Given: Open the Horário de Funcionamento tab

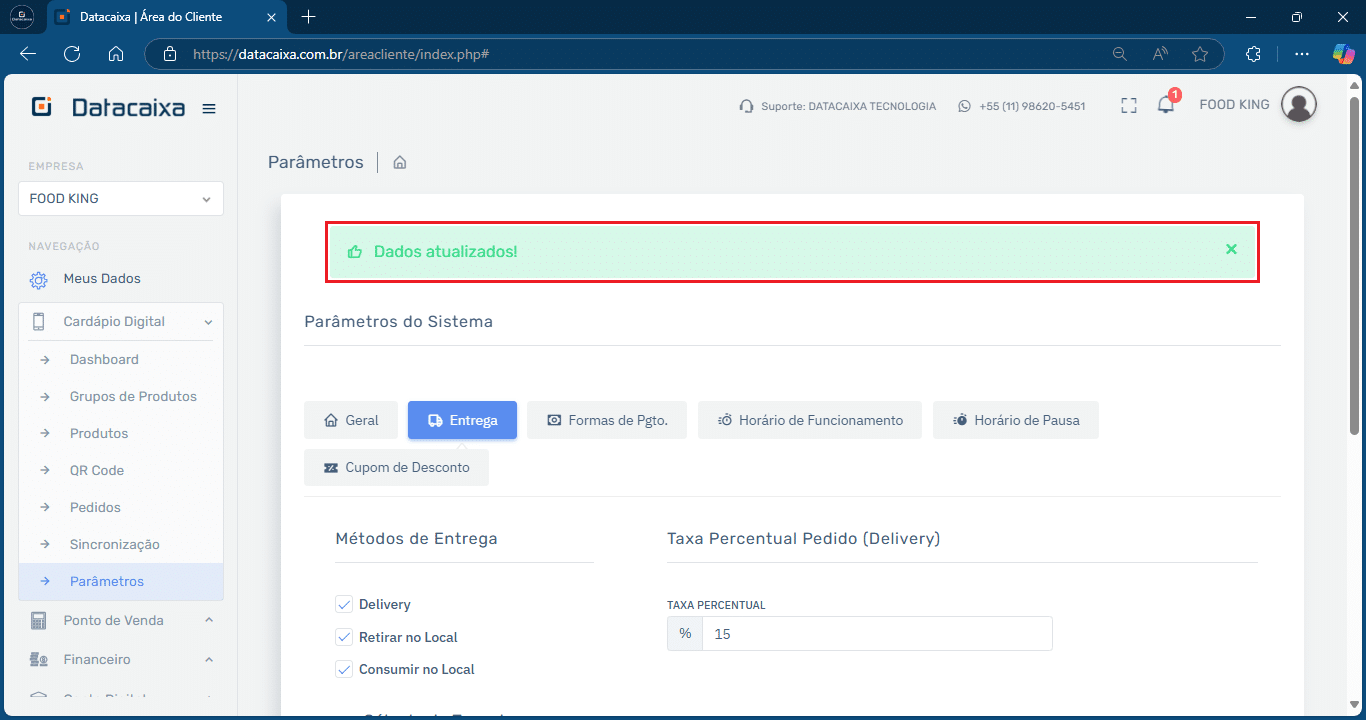Looking at the screenshot, I should tap(809, 420).
